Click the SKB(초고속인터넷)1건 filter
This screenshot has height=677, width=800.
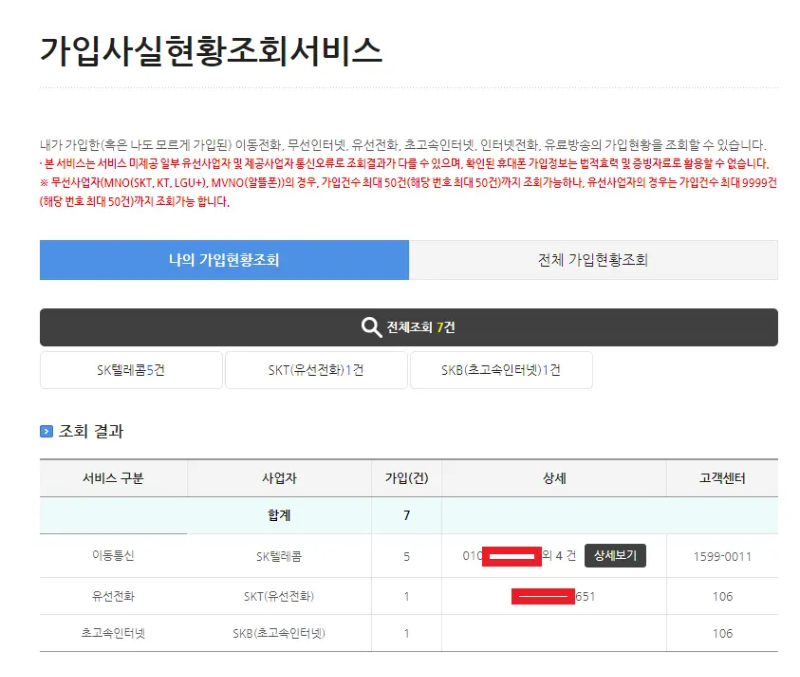pos(501,370)
